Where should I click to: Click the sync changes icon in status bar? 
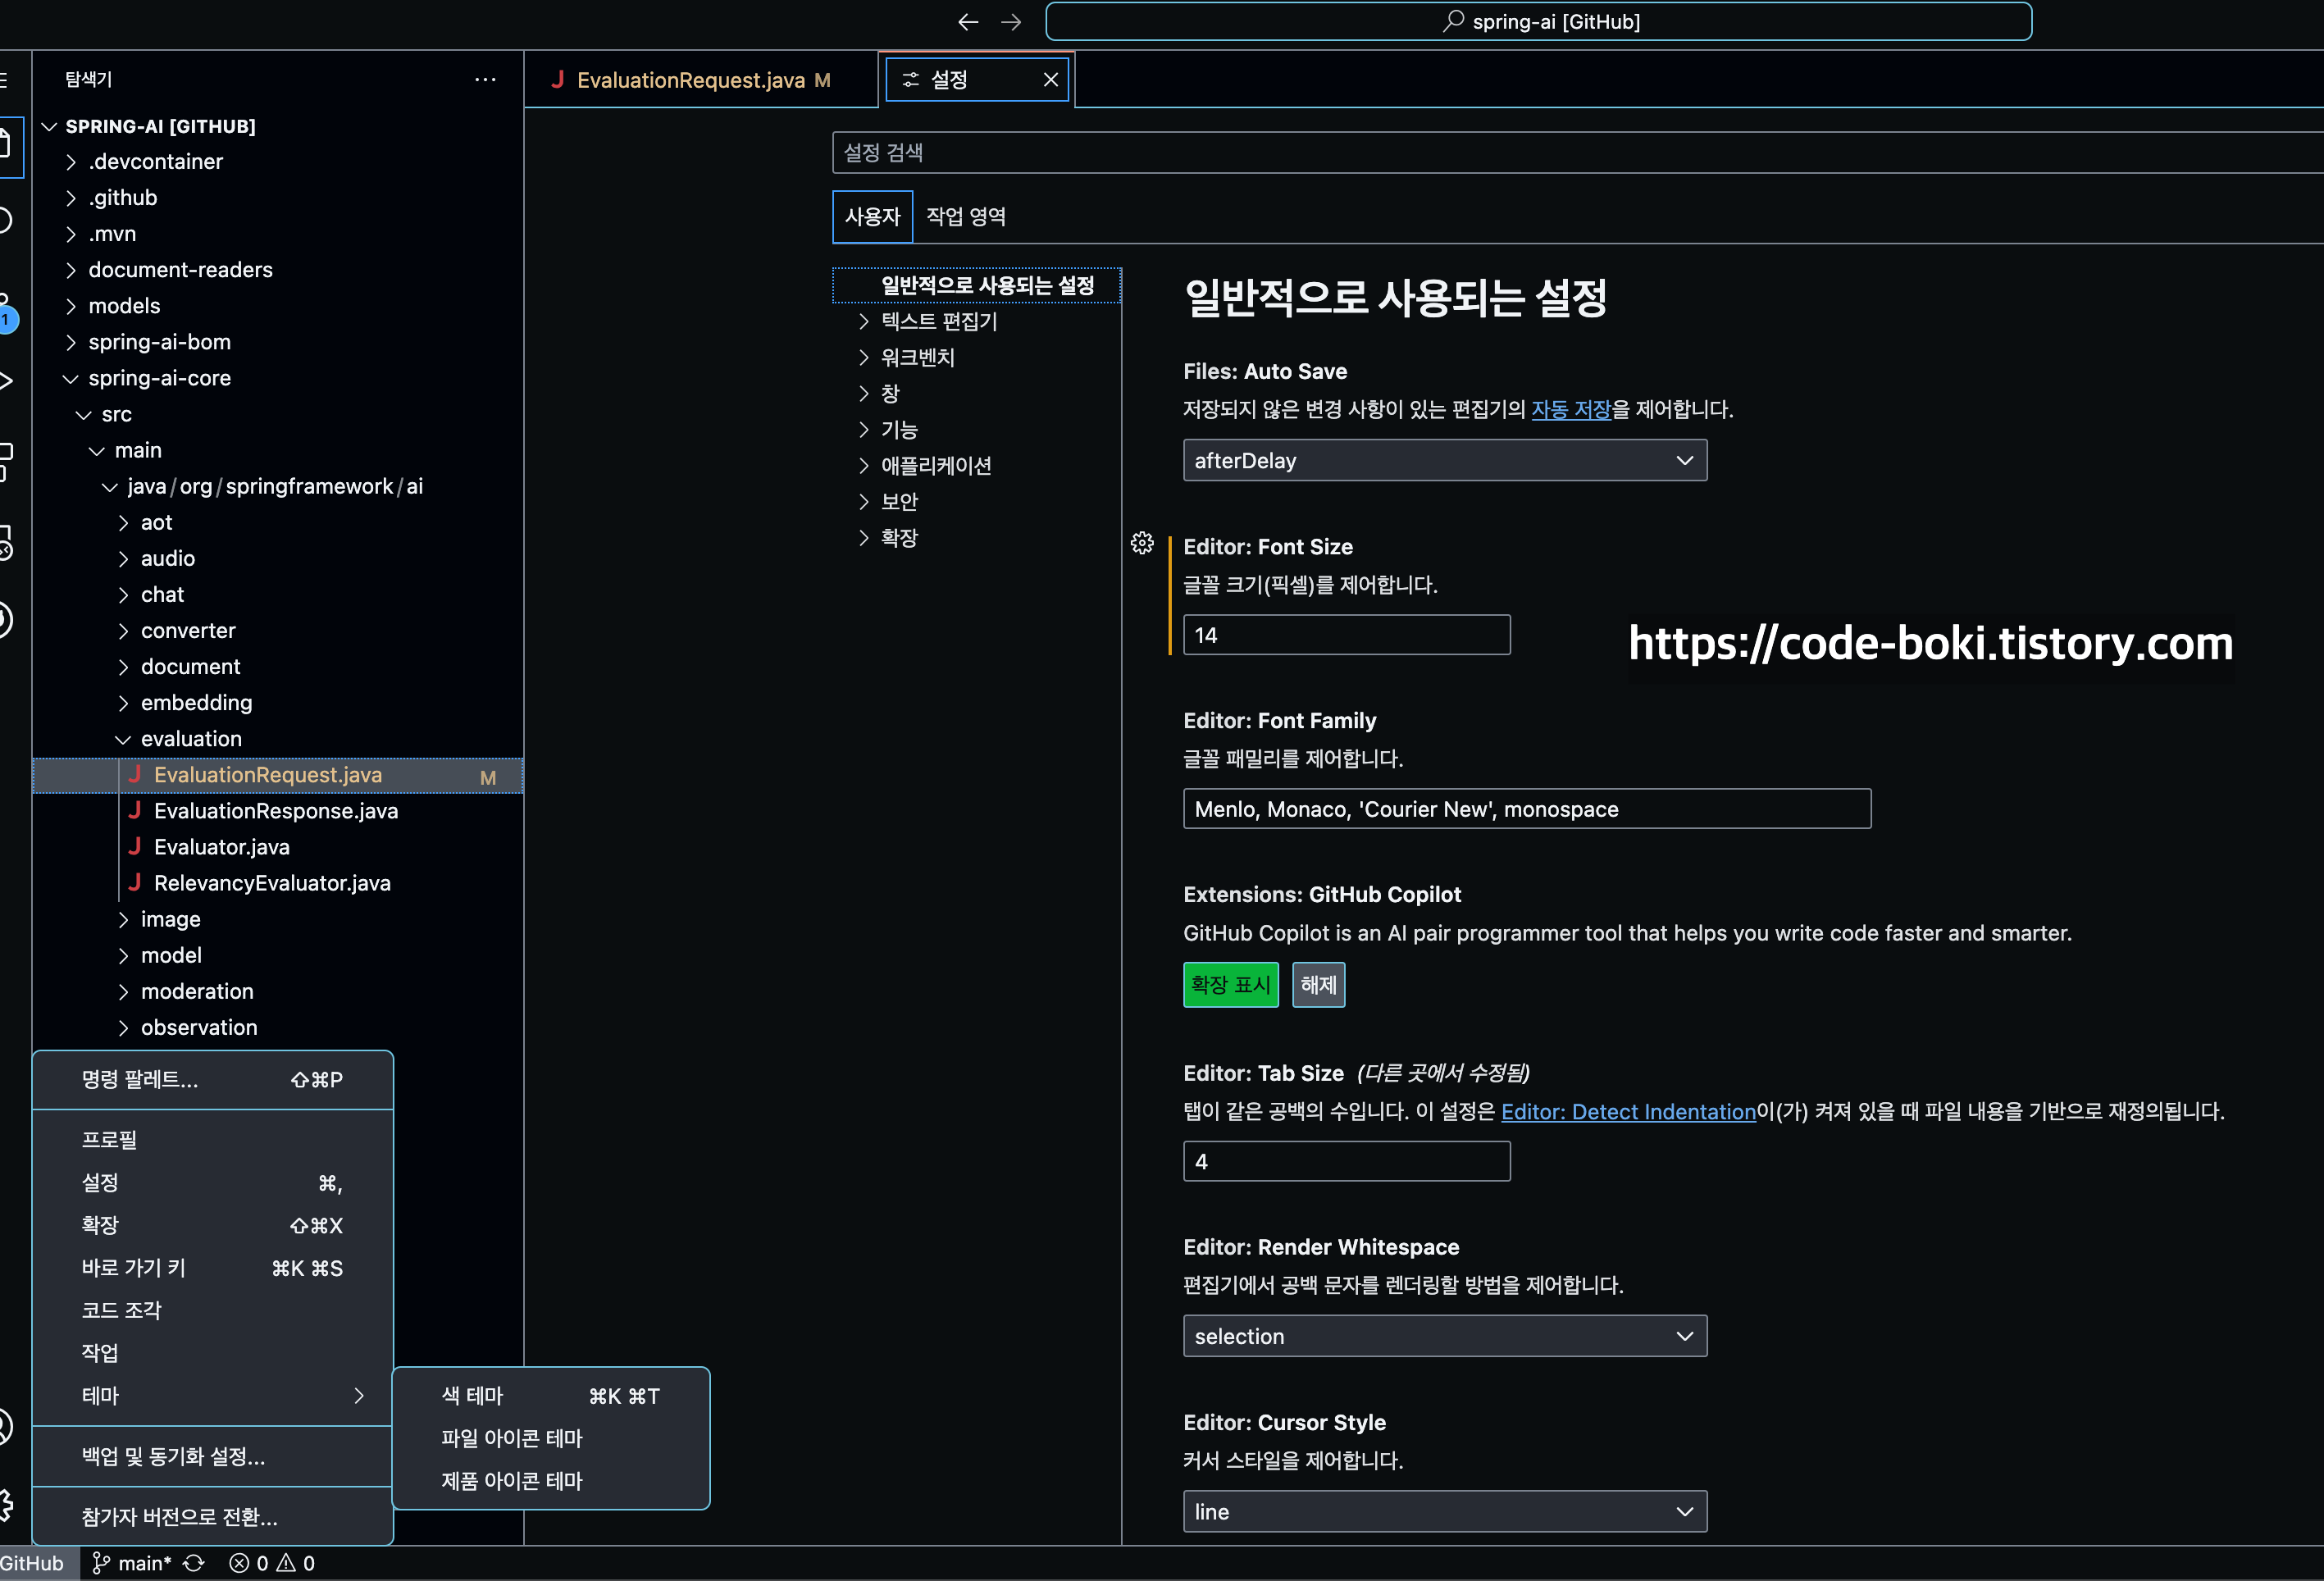[194, 1563]
